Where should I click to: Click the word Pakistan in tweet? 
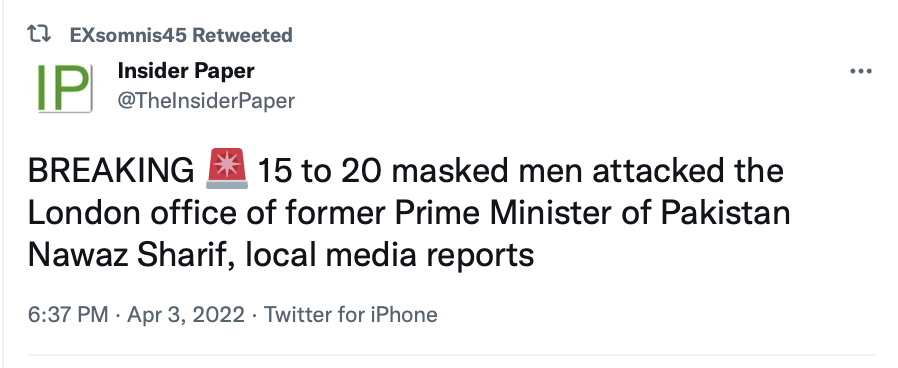(726, 213)
